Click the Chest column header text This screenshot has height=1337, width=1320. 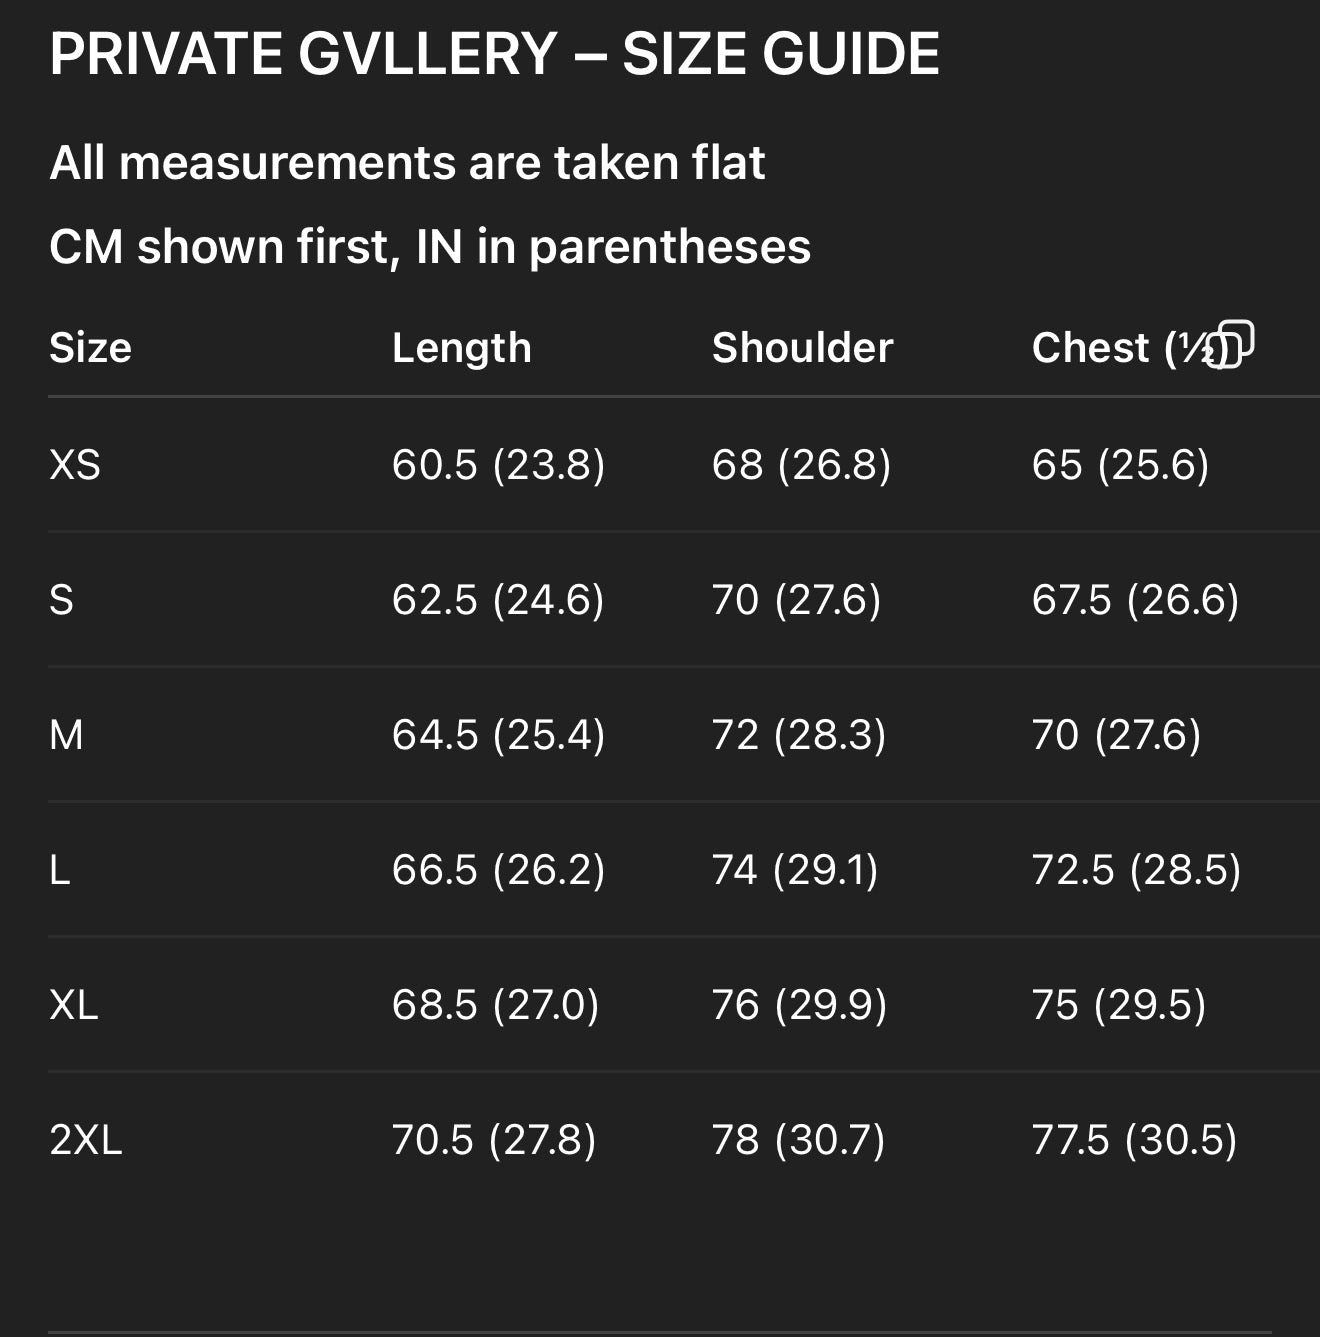coord(1110,348)
